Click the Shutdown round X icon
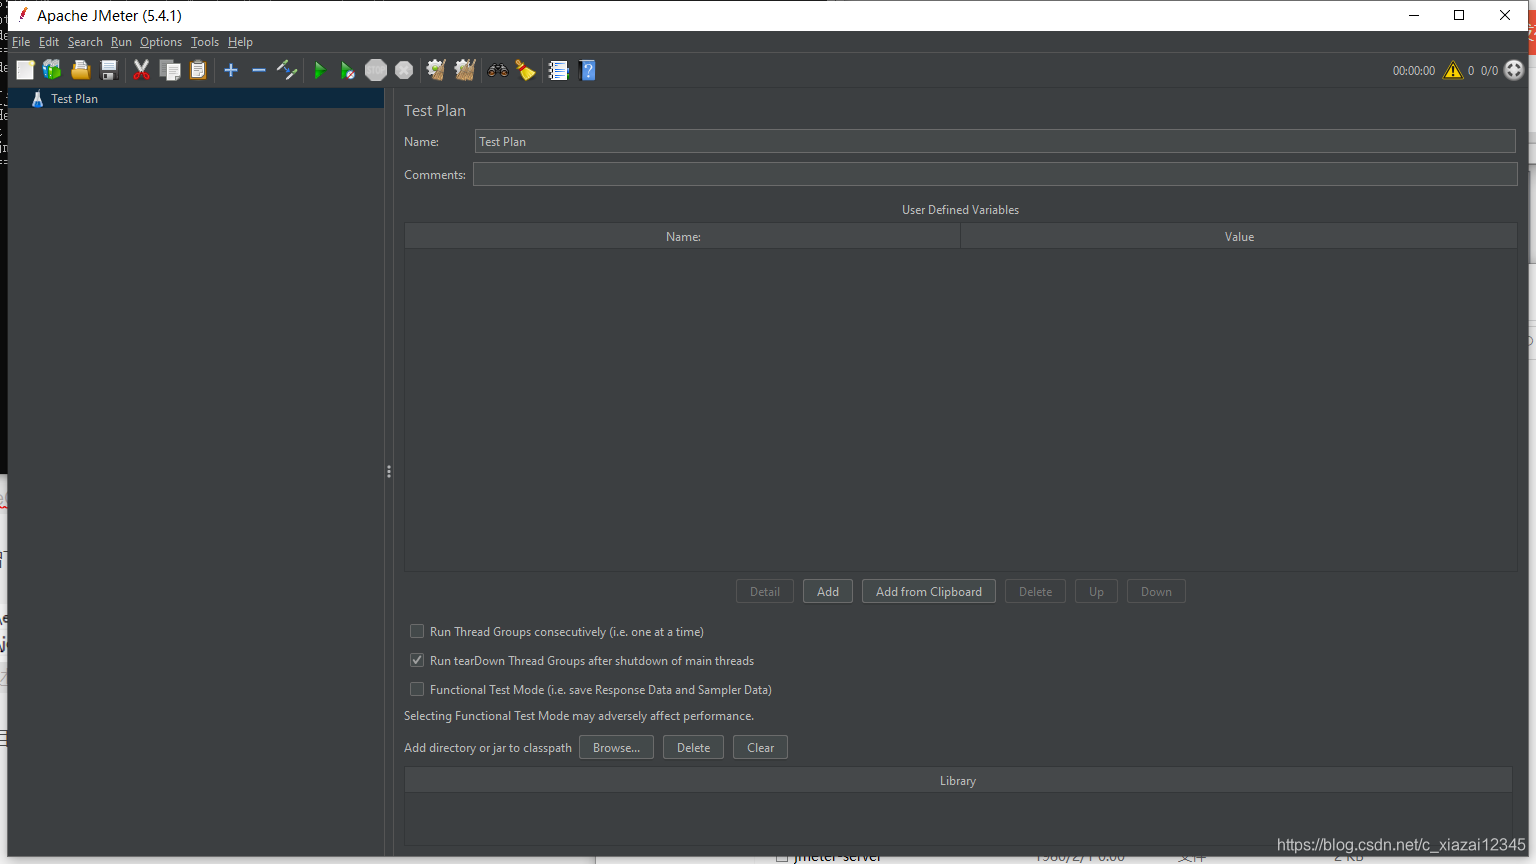This screenshot has height=864, width=1536. (404, 70)
